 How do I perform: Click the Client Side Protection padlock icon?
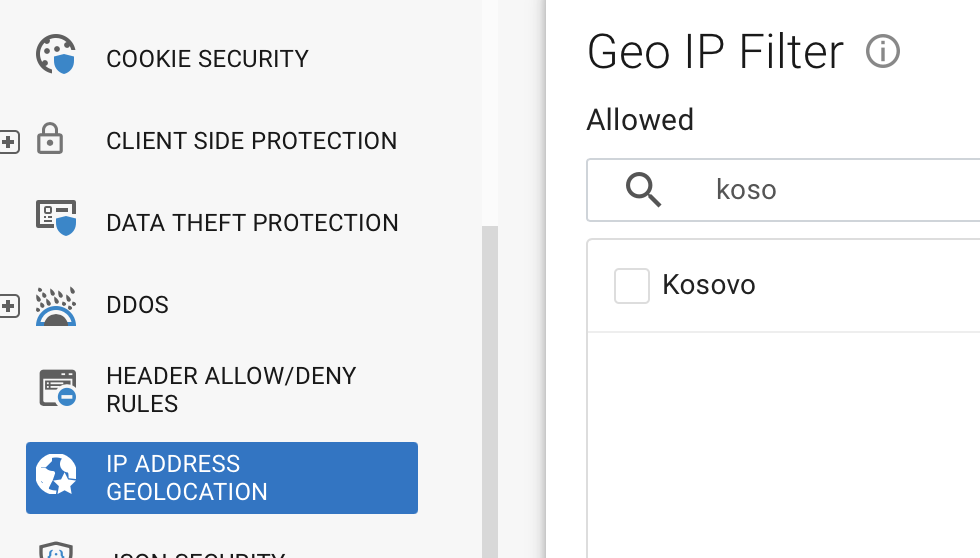[50, 138]
